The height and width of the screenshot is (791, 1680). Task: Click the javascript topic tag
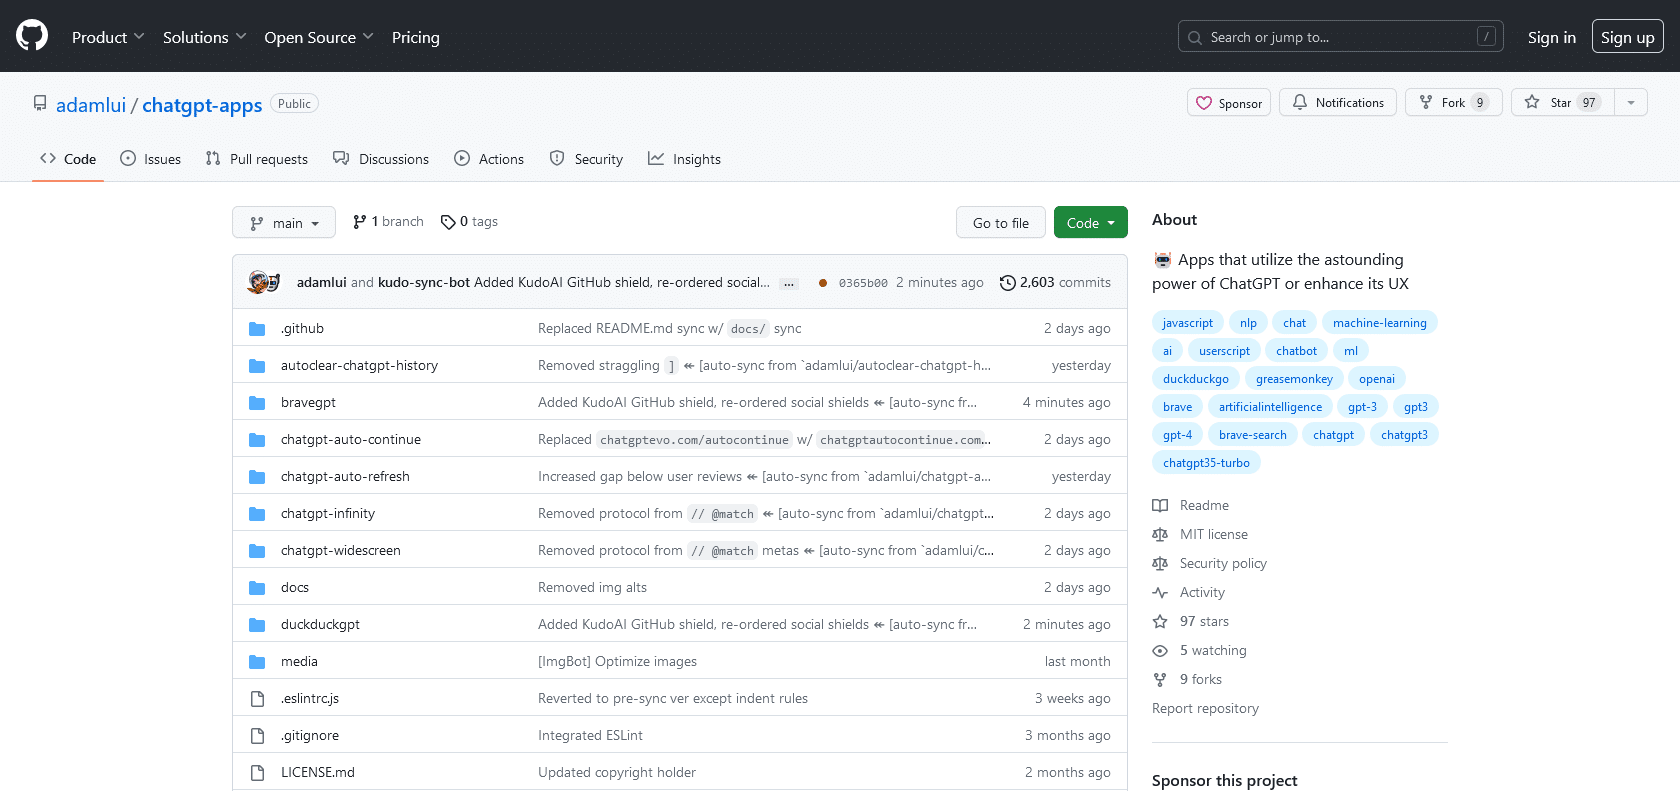[x=1187, y=323]
